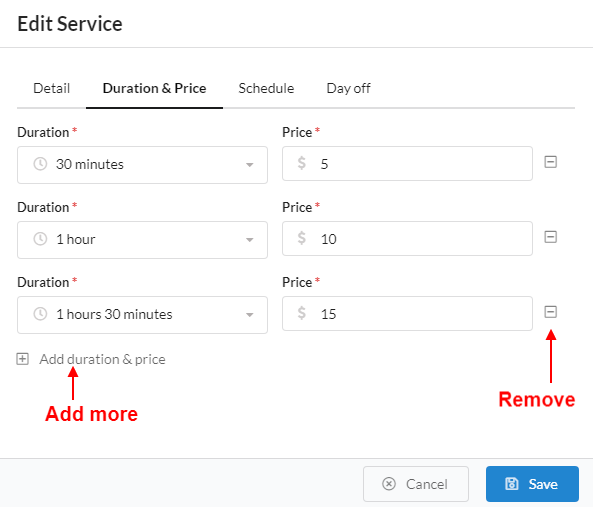Focus the price field showing 10
The image size is (593, 507).
point(407,239)
